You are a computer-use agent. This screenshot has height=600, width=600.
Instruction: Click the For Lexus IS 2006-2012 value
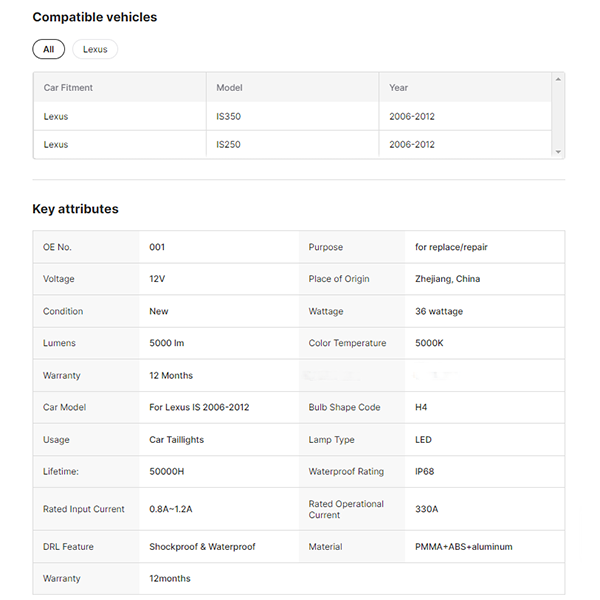tap(199, 408)
